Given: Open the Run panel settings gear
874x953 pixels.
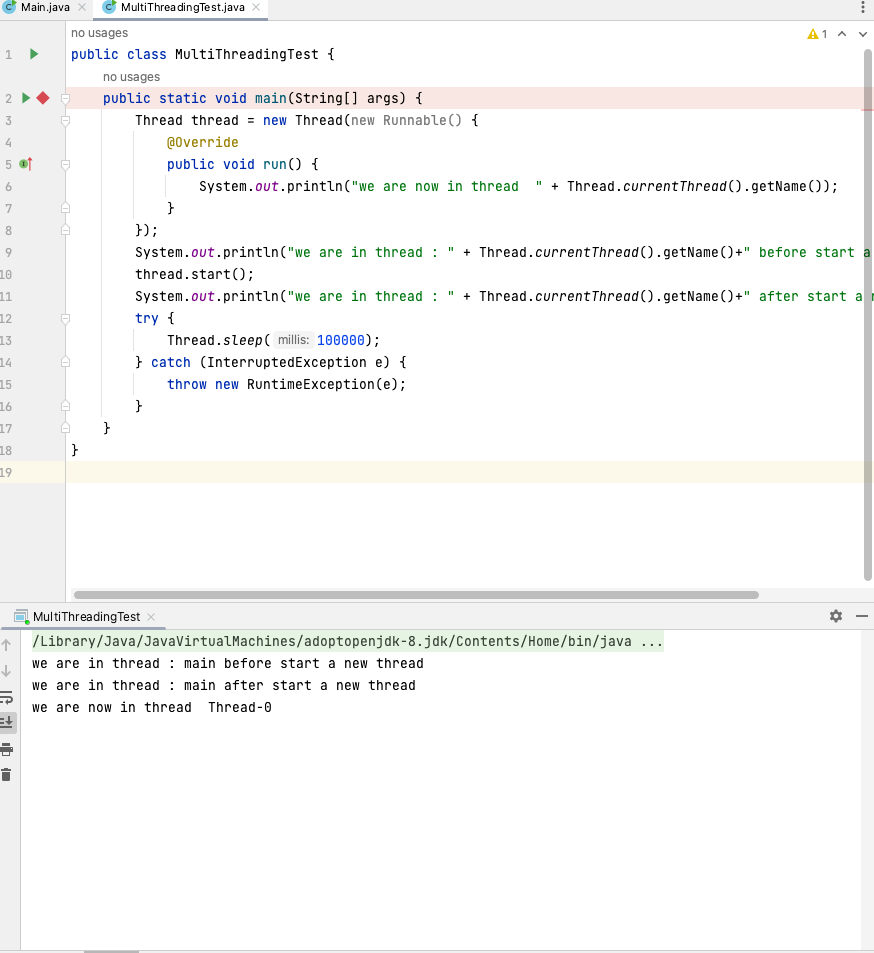Looking at the screenshot, I should point(836,616).
